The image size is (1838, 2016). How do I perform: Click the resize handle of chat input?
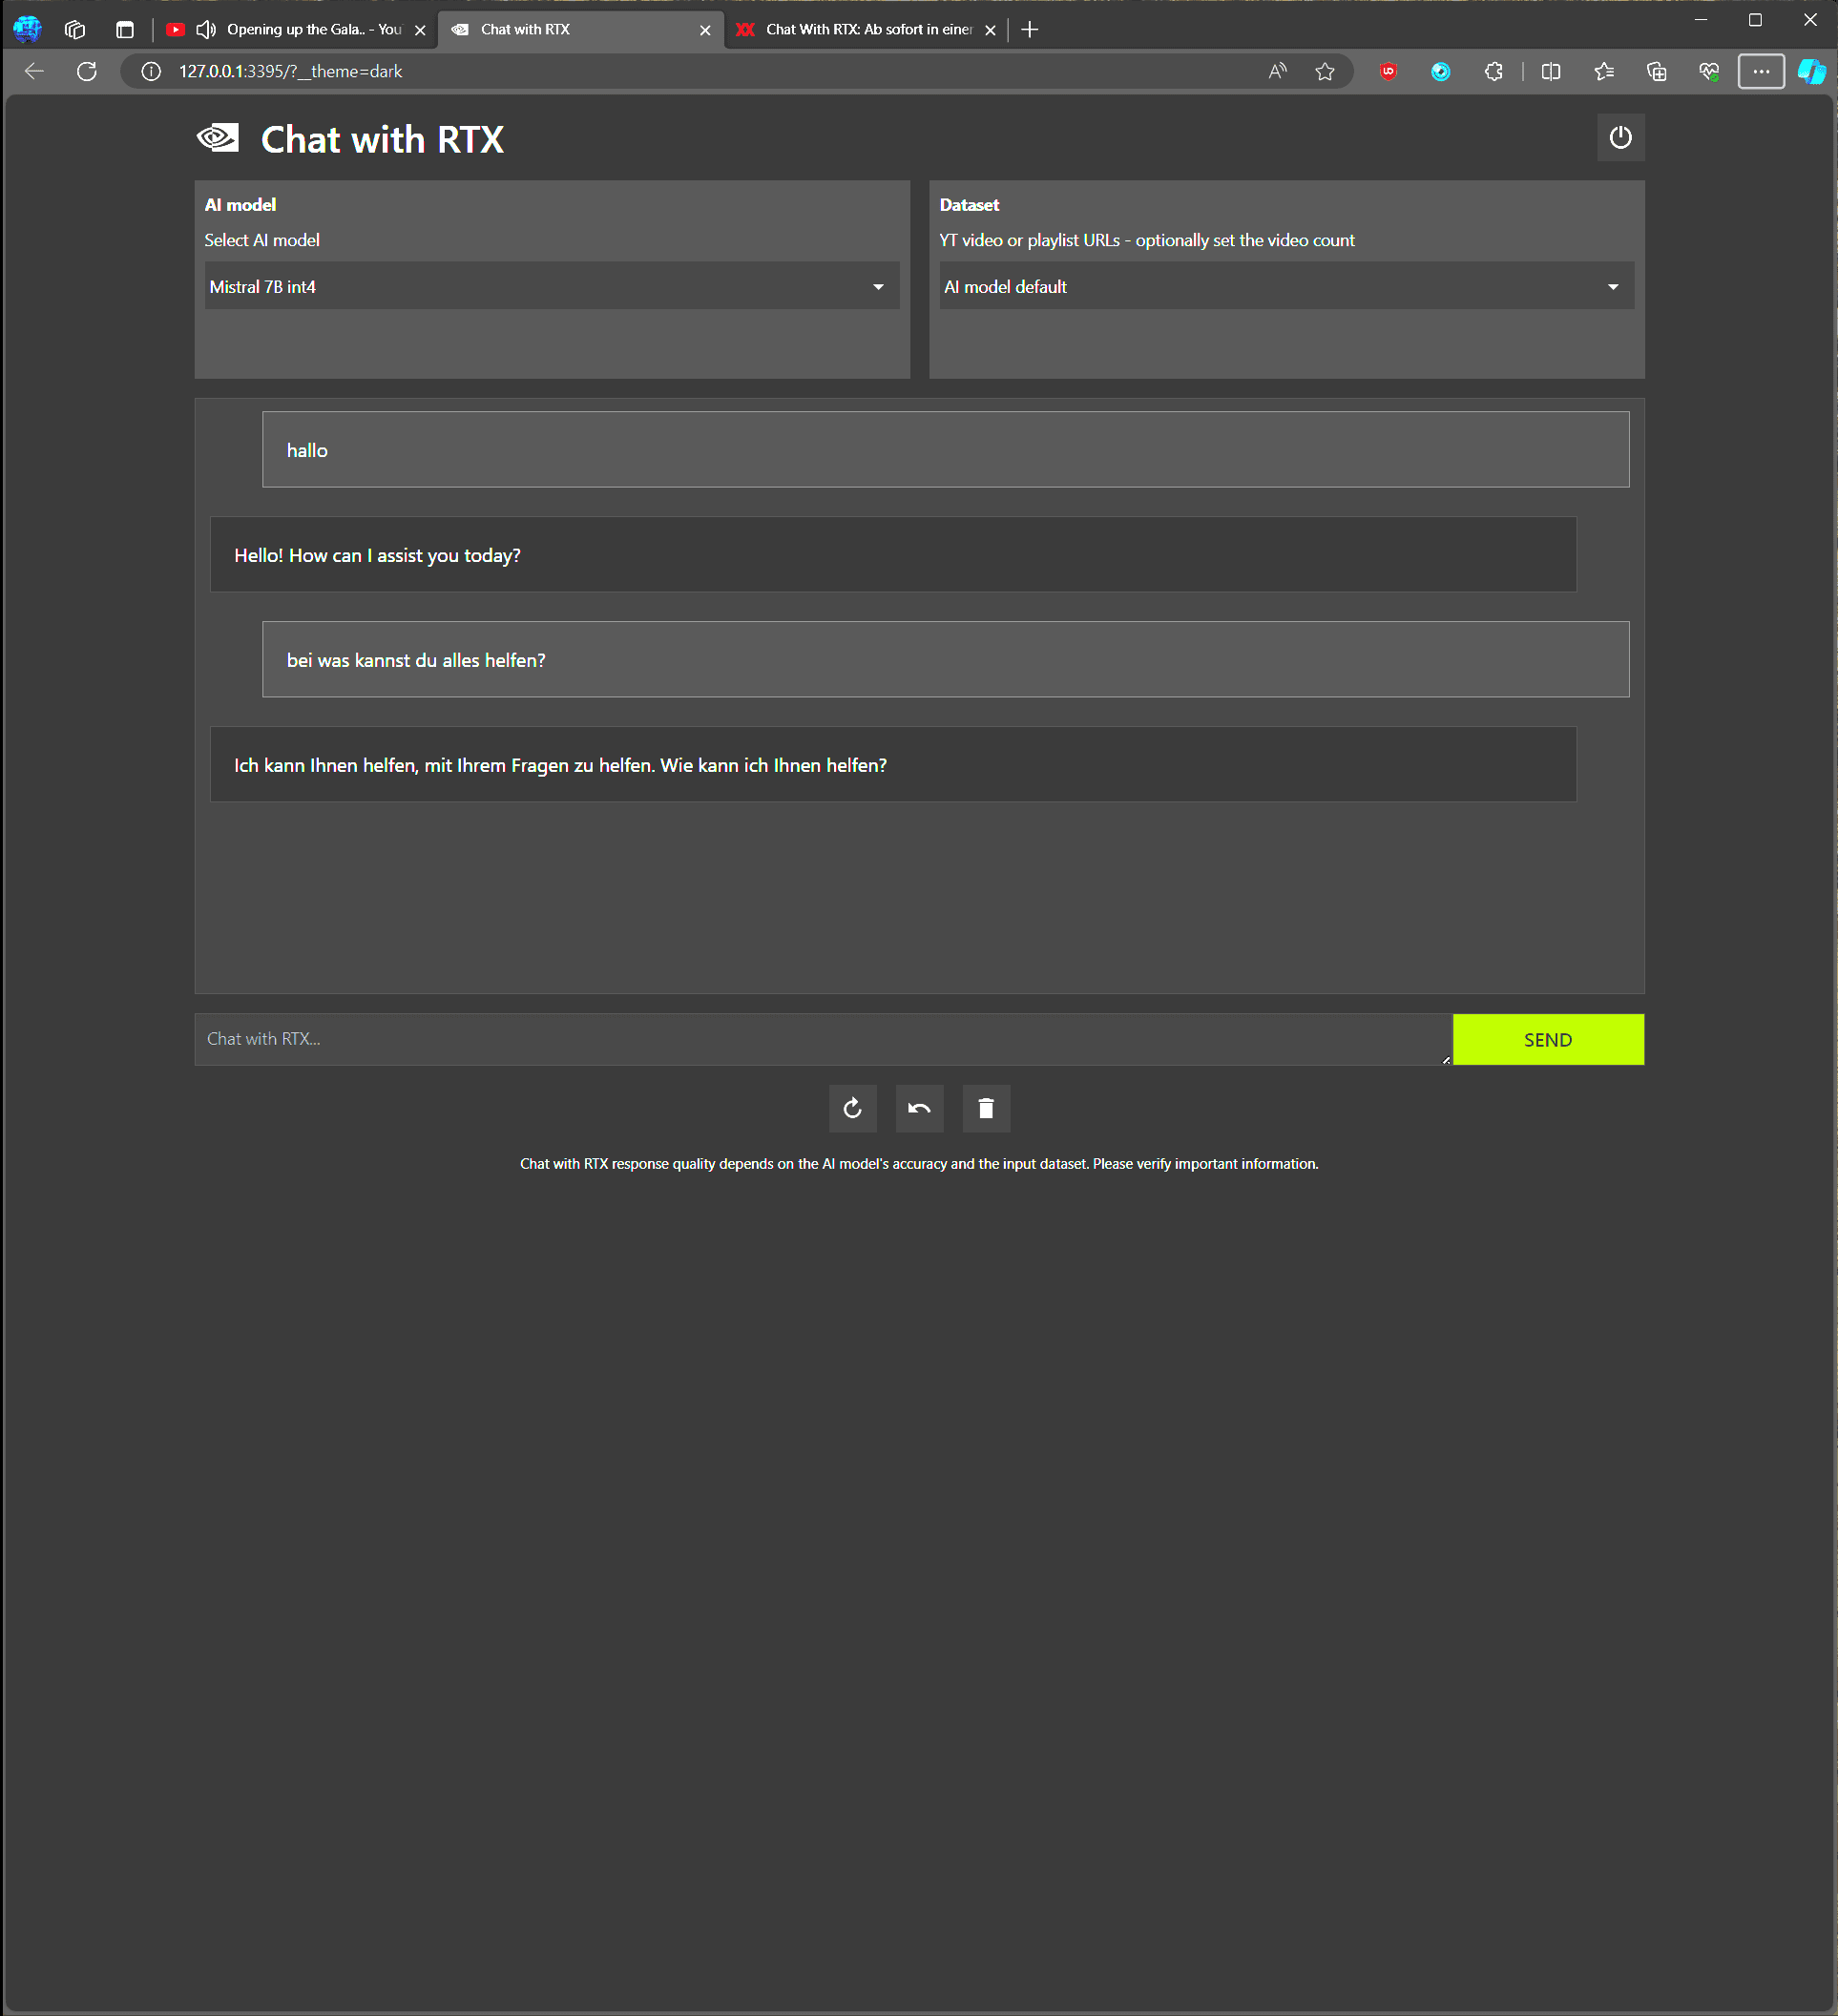tap(1445, 1059)
